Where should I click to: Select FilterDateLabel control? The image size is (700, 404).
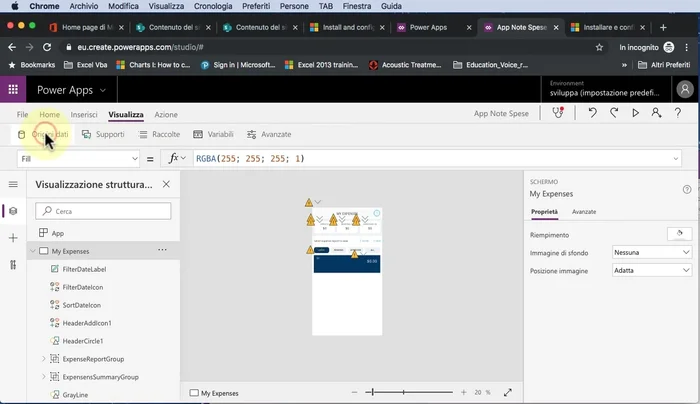coord(84,269)
